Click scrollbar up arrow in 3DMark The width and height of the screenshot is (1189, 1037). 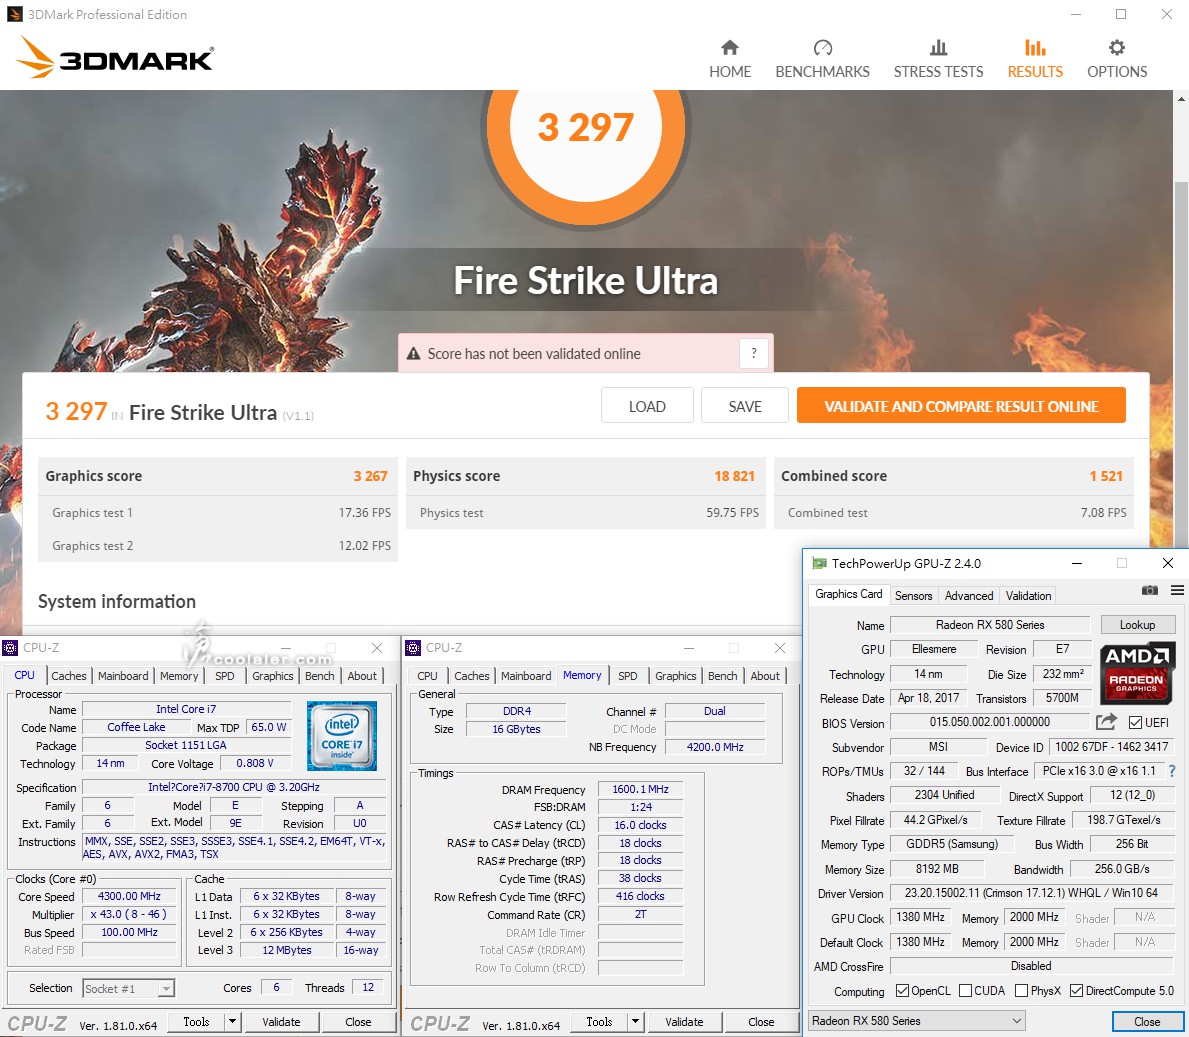(1181, 99)
